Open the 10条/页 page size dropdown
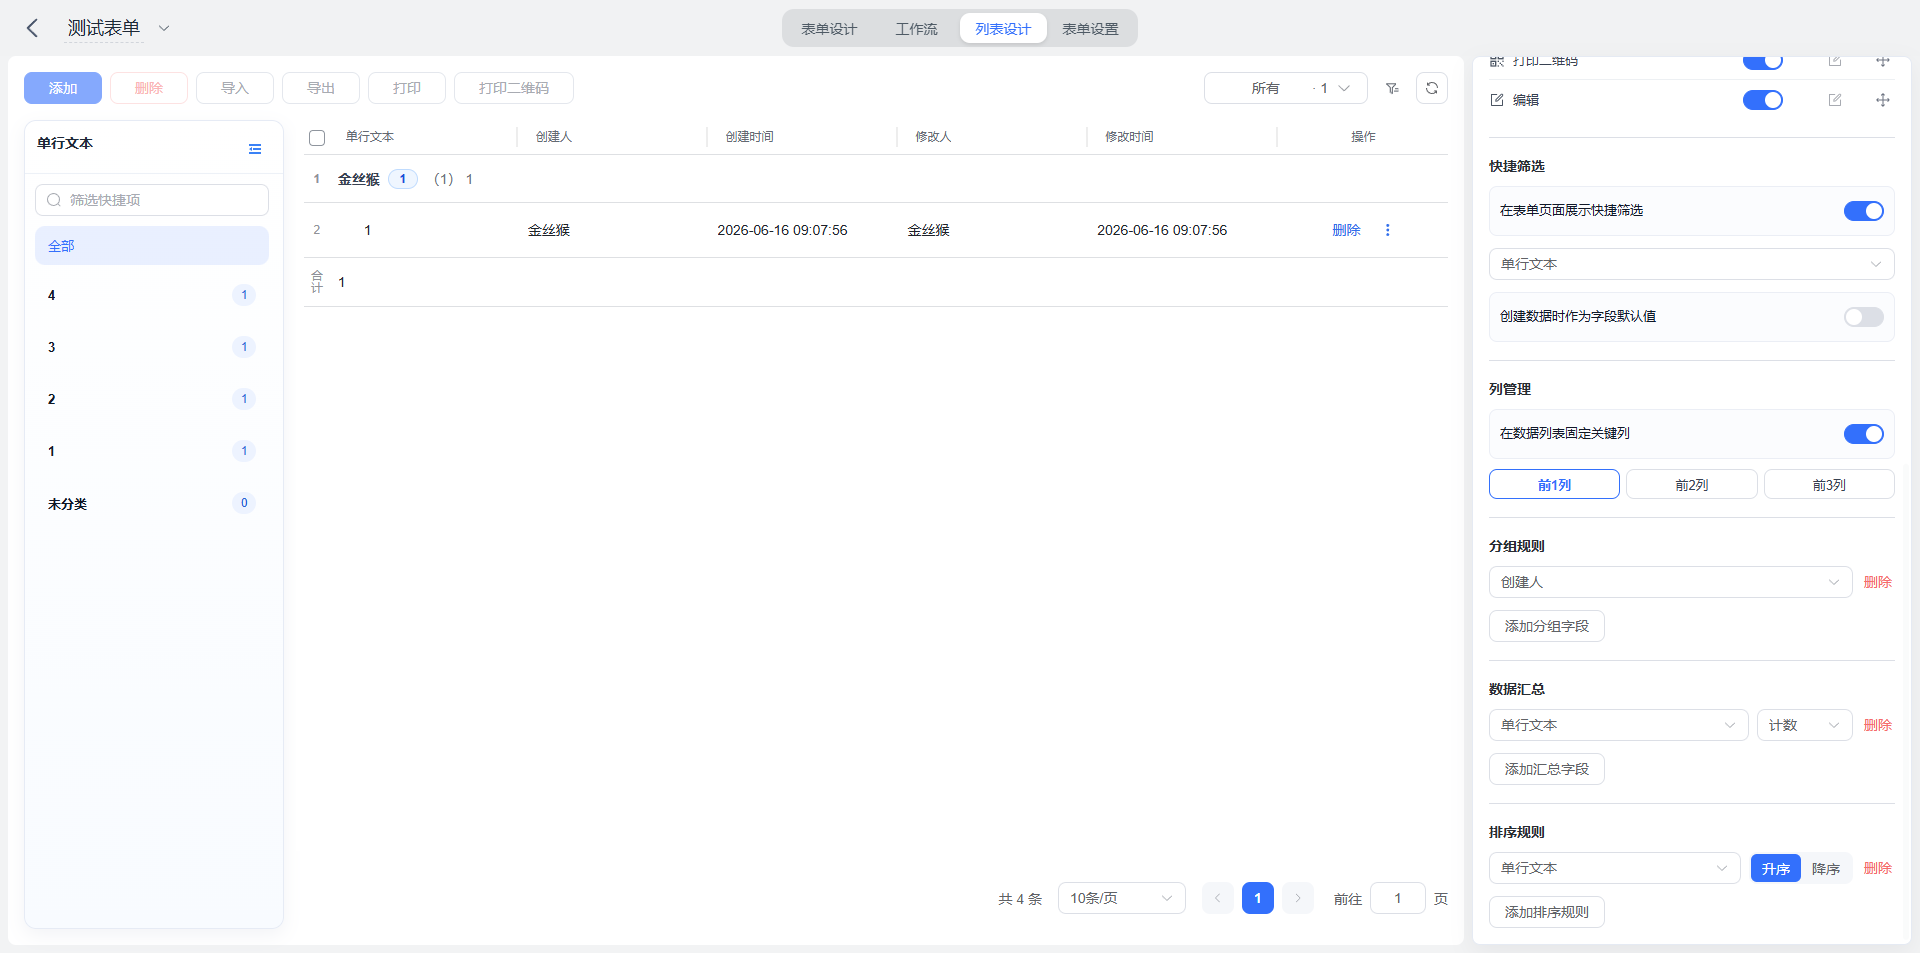Viewport: 1920px width, 953px height. pos(1121,898)
